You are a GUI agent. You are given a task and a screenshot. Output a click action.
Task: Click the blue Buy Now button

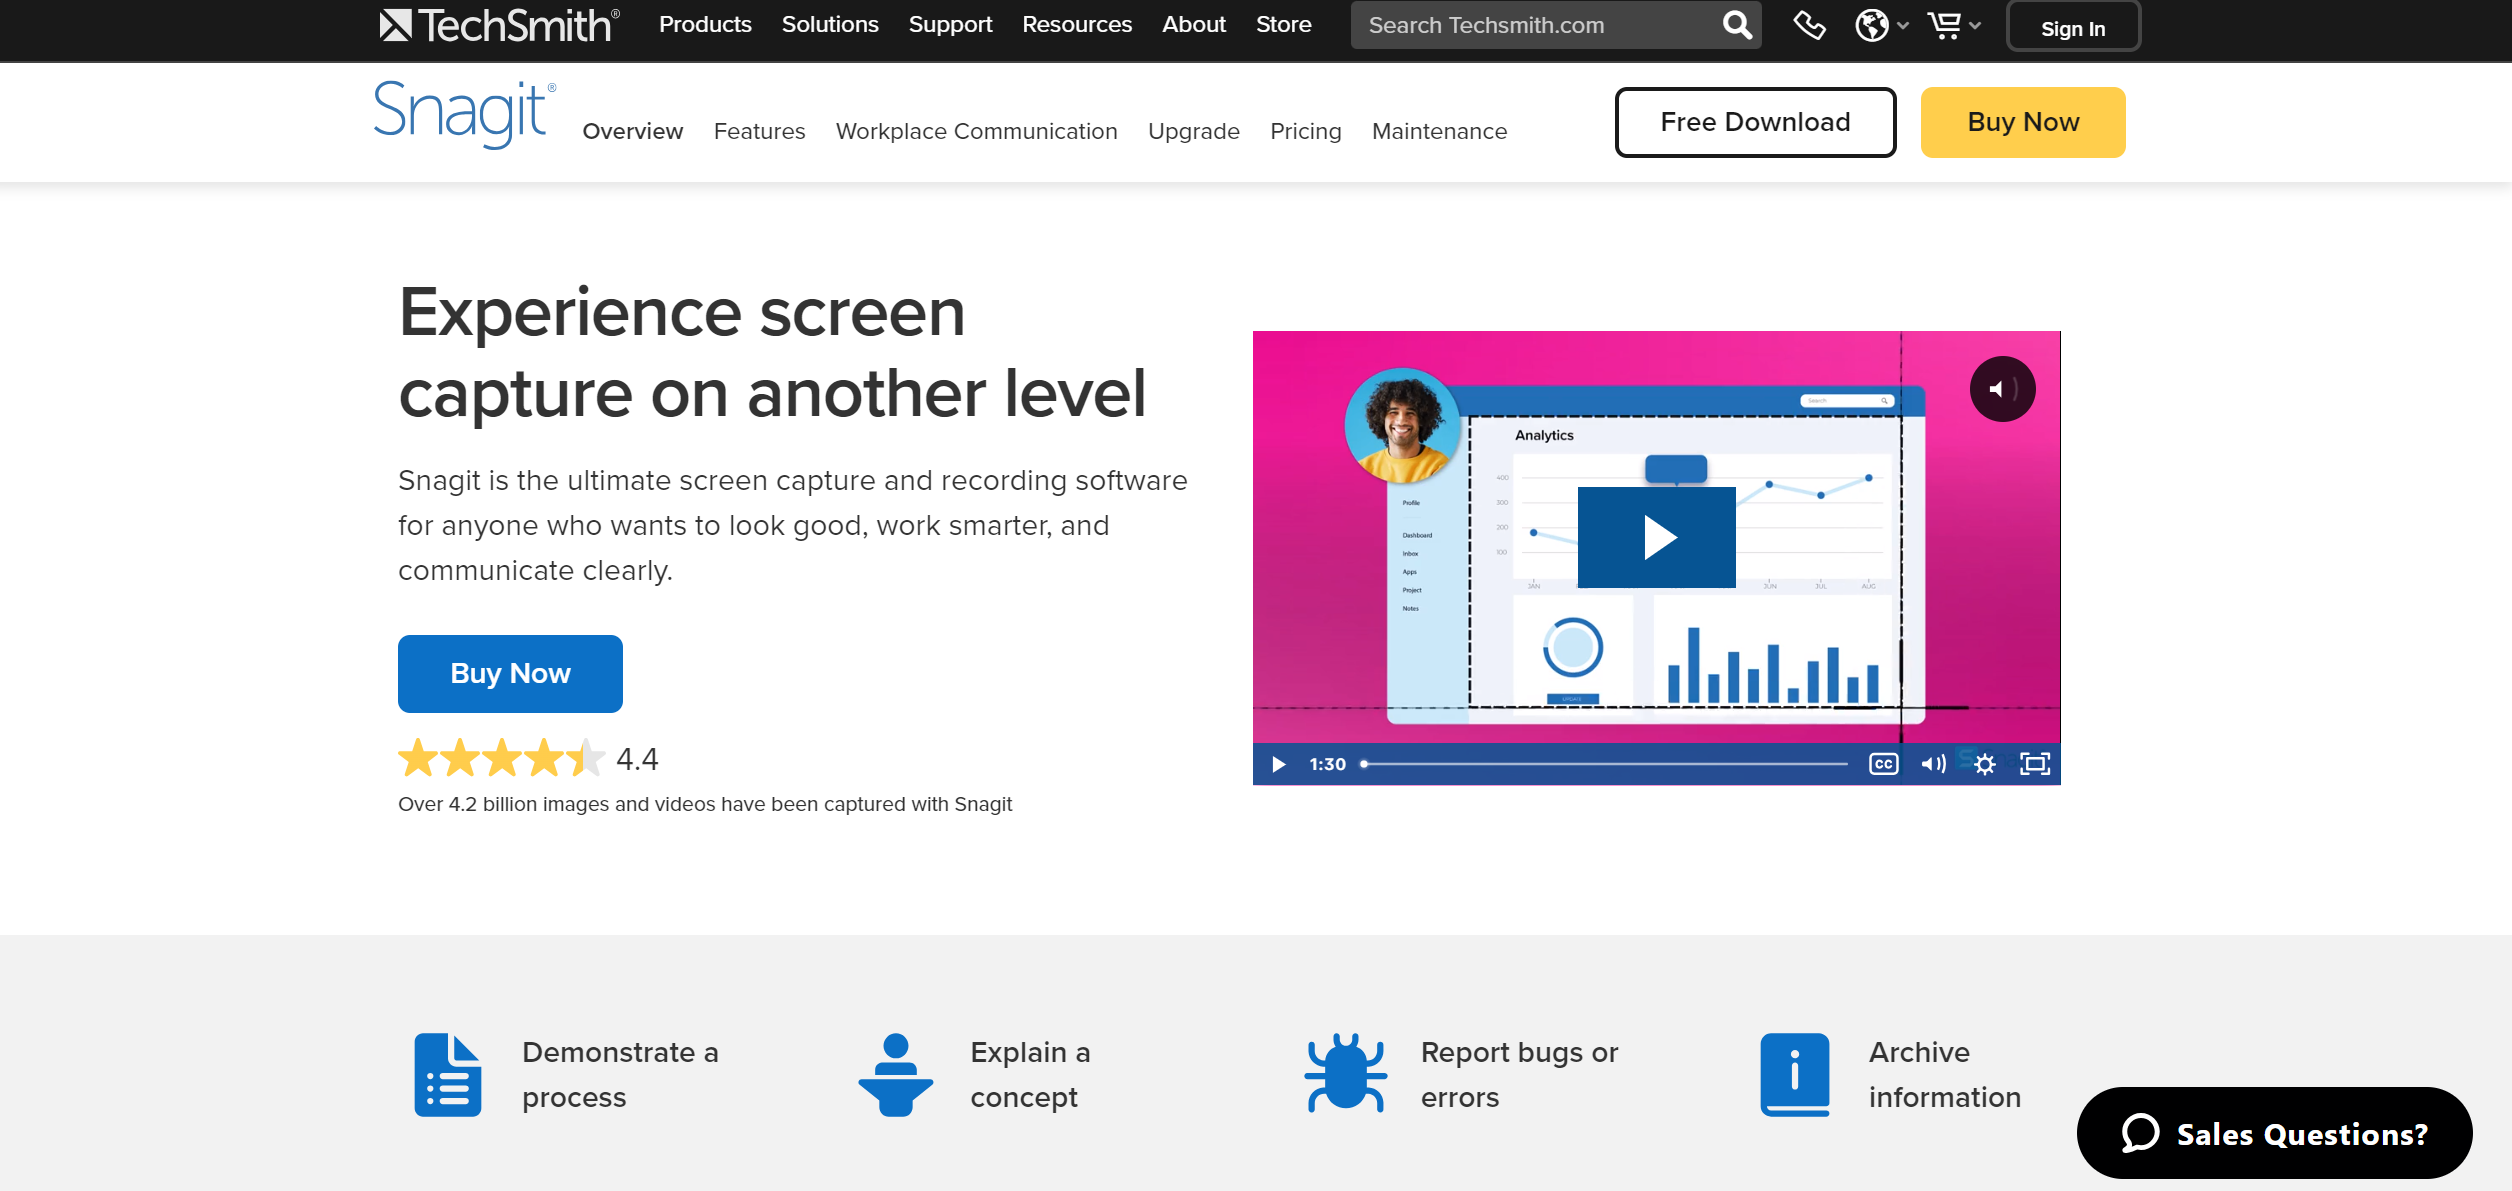coord(510,674)
